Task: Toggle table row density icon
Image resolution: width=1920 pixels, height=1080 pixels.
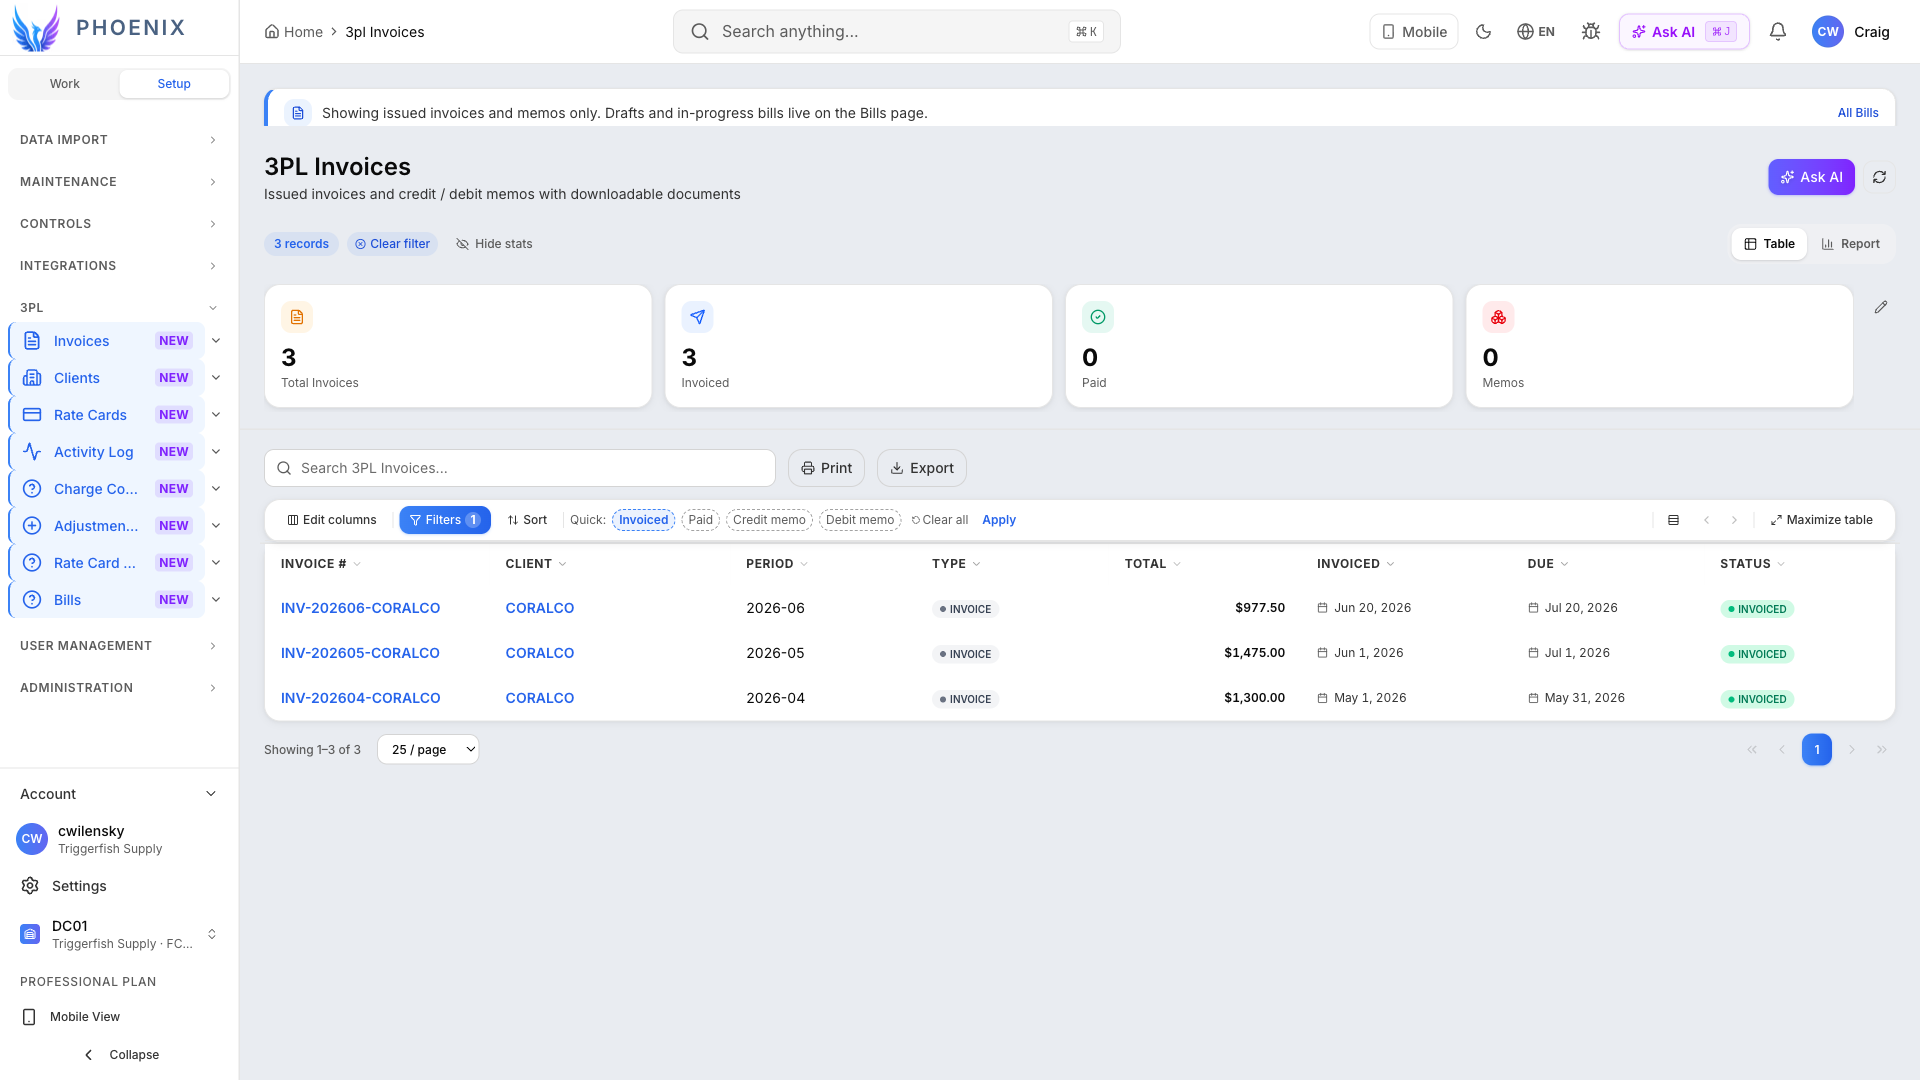Action: coord(1673,520)
